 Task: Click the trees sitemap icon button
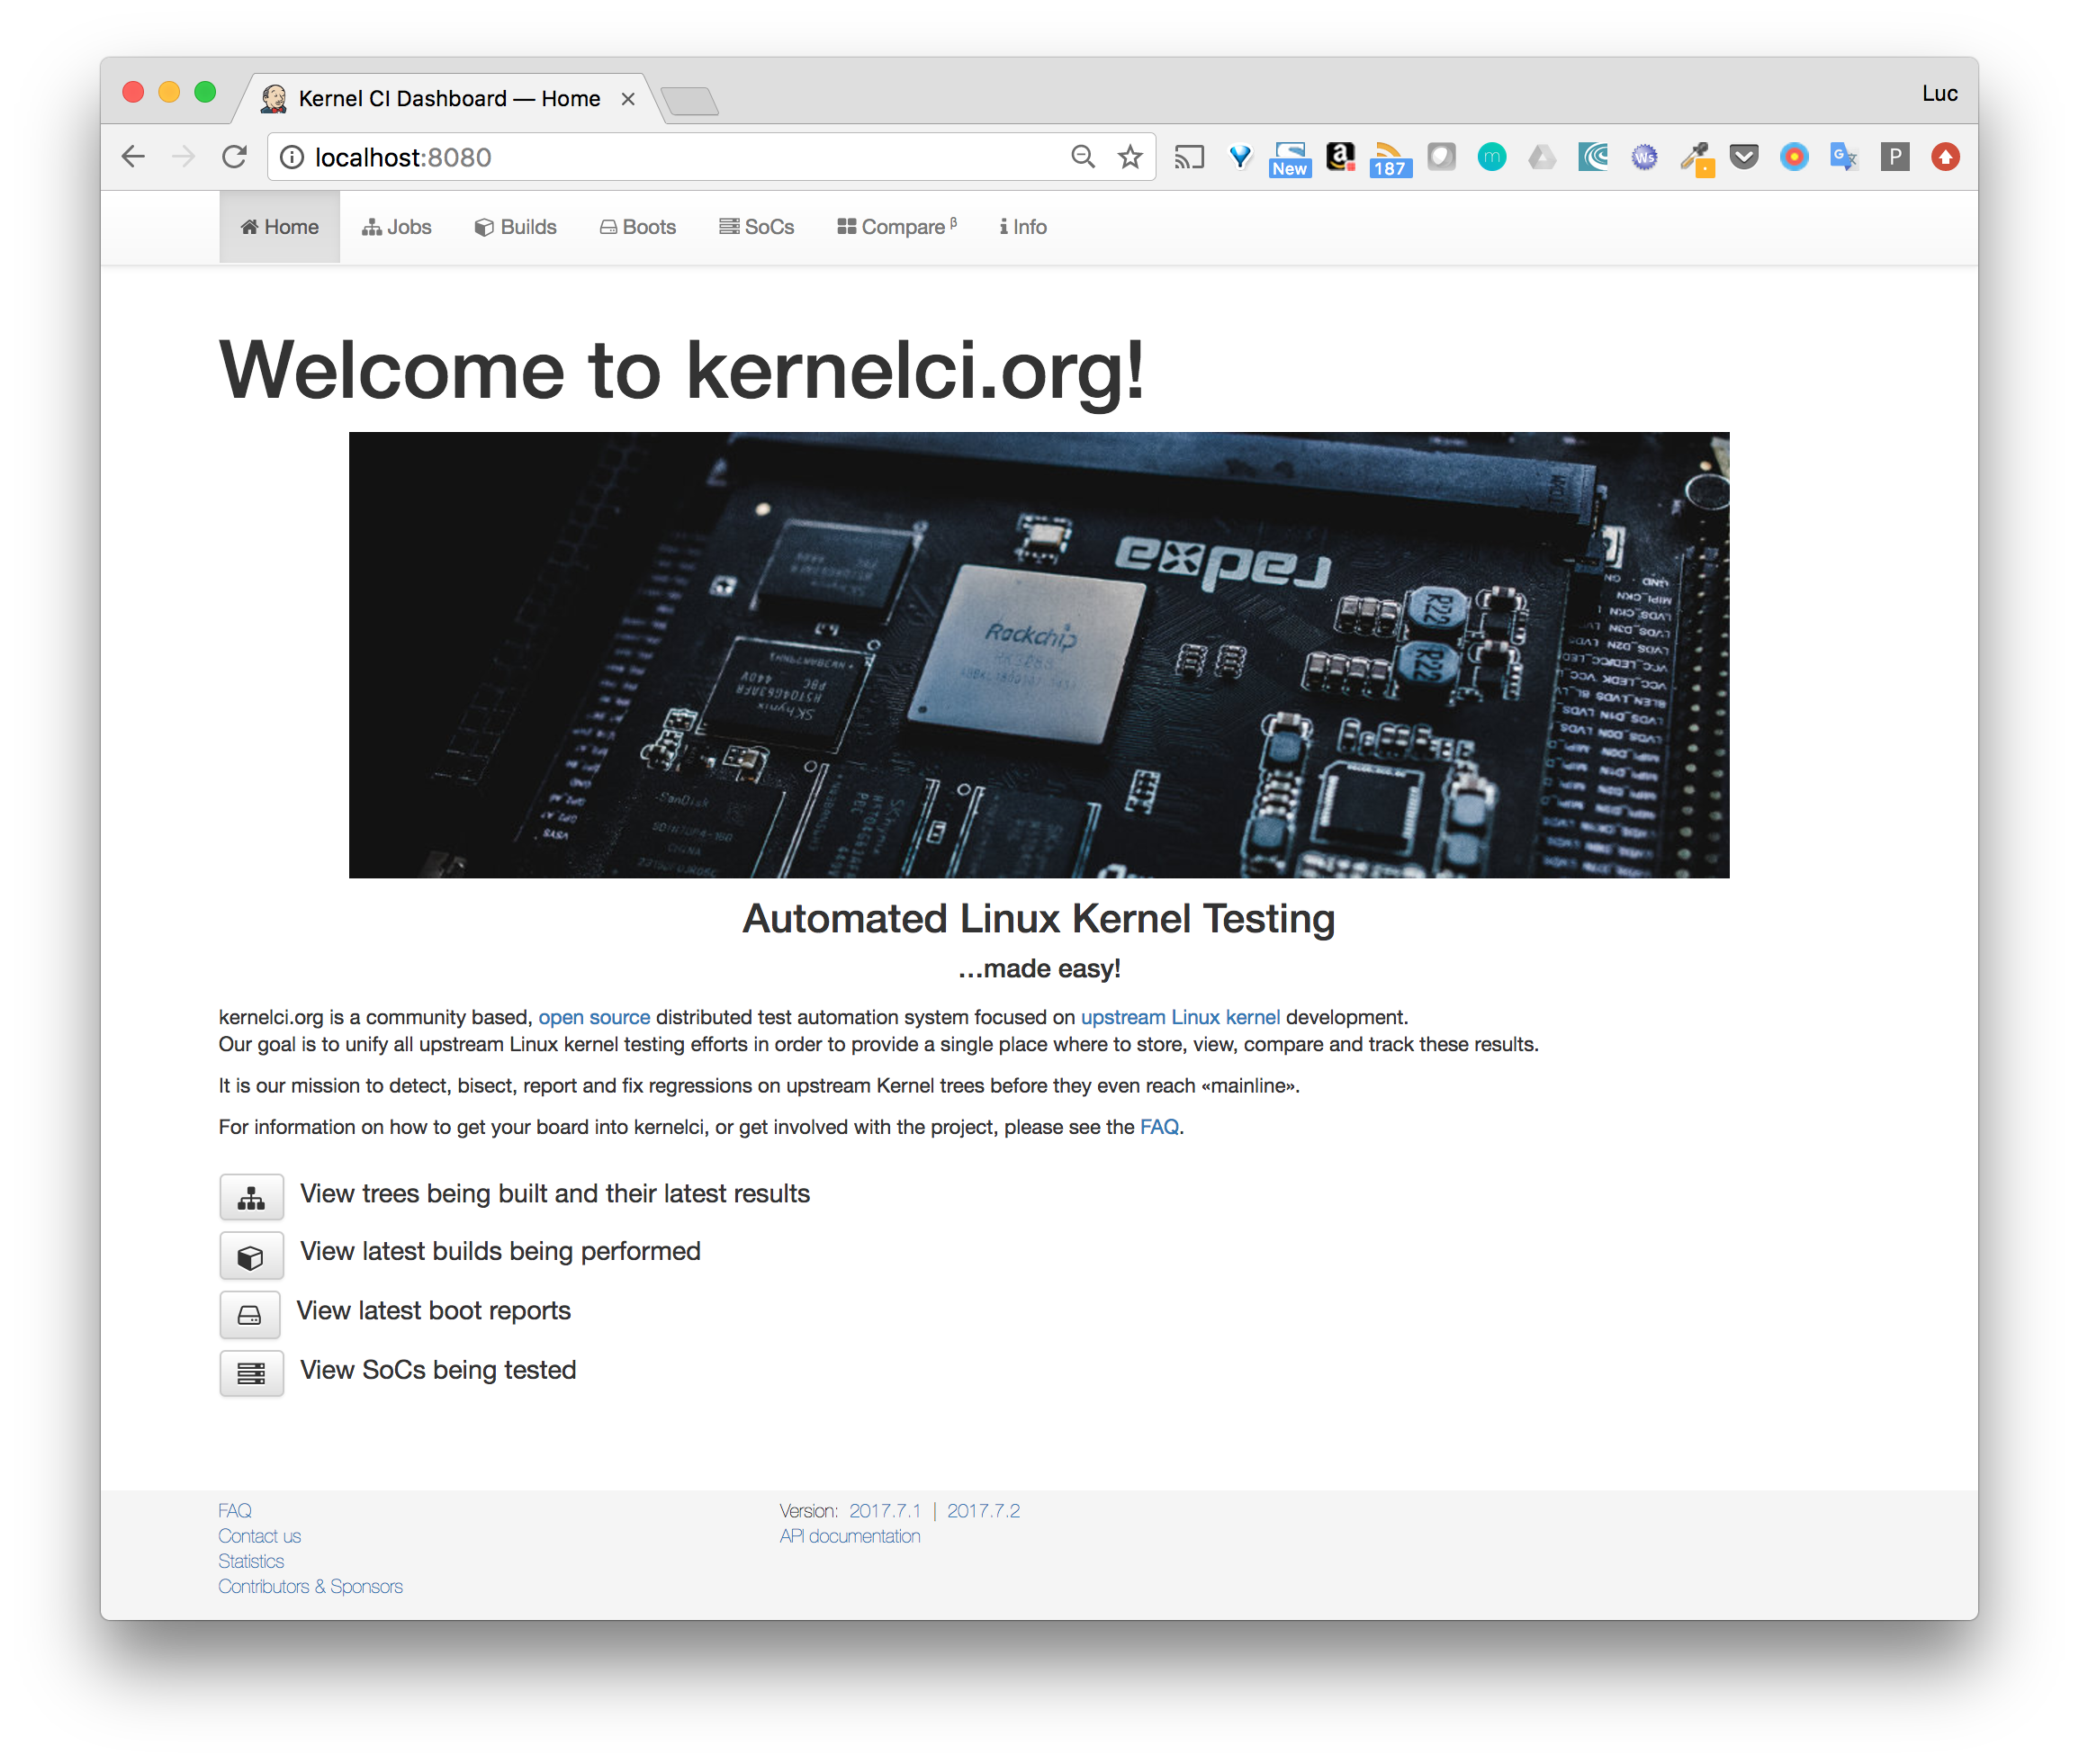point(251,1197)
